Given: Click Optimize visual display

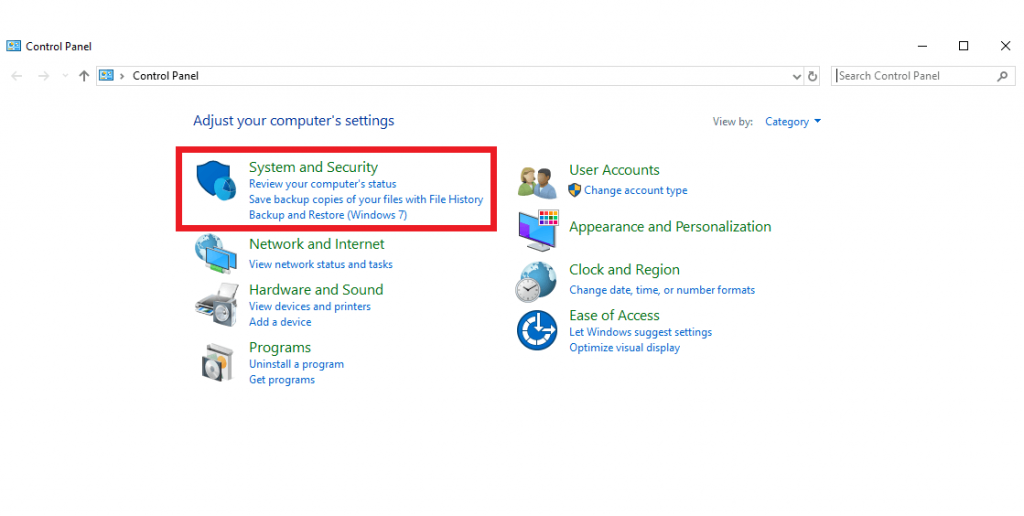Looking at the screenshot, I should coord(624,347).
